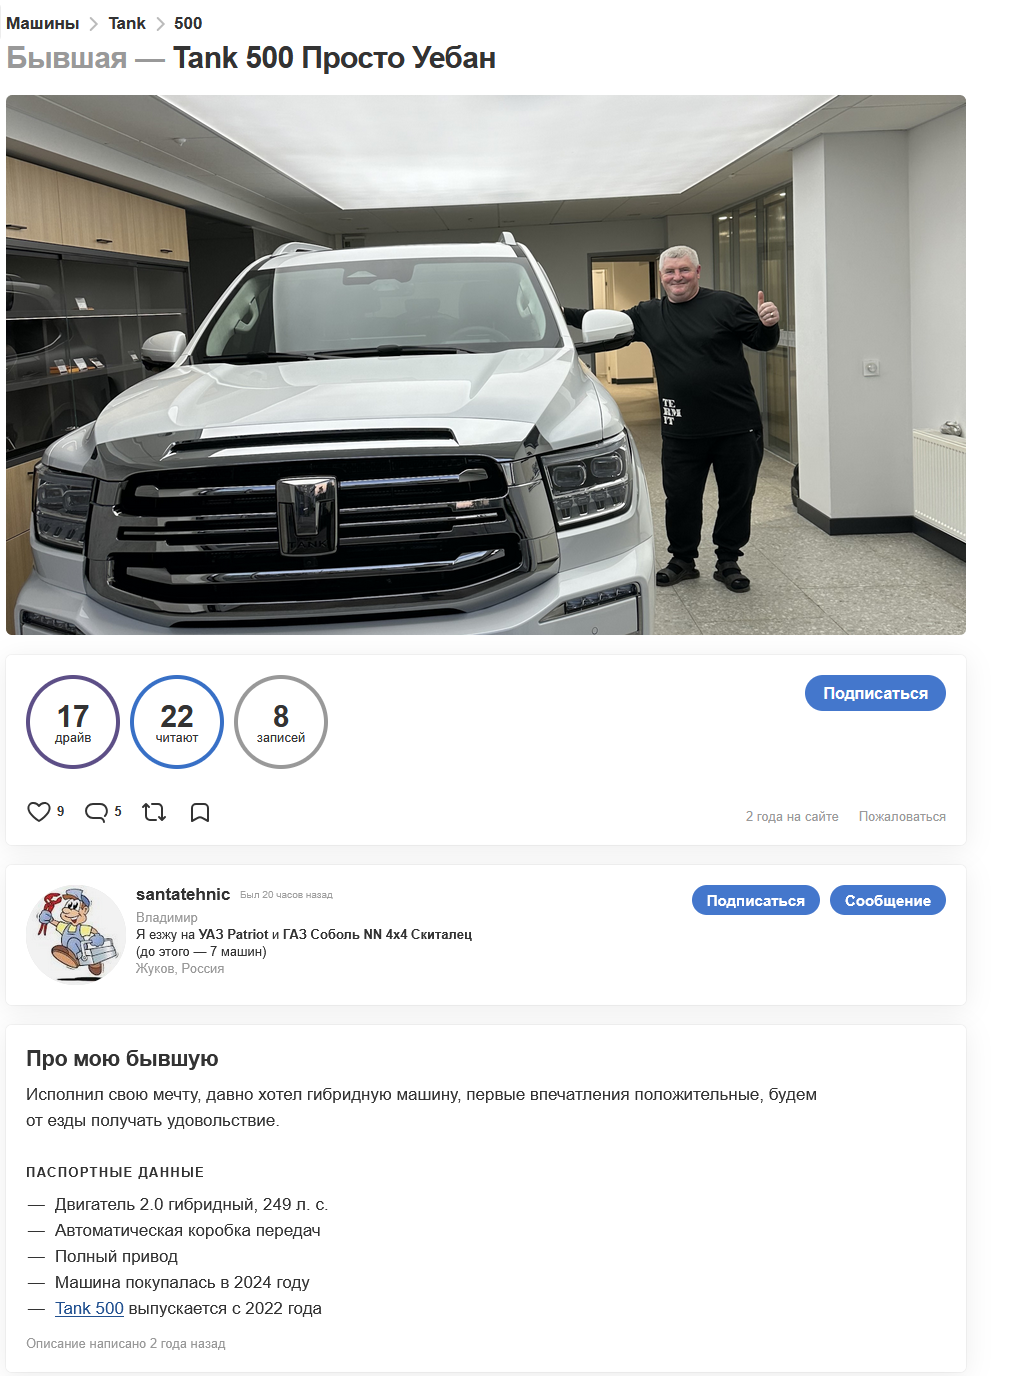Subscribe to user santatehnic
The image size is (1030, 1376).
tap(756, 900)
